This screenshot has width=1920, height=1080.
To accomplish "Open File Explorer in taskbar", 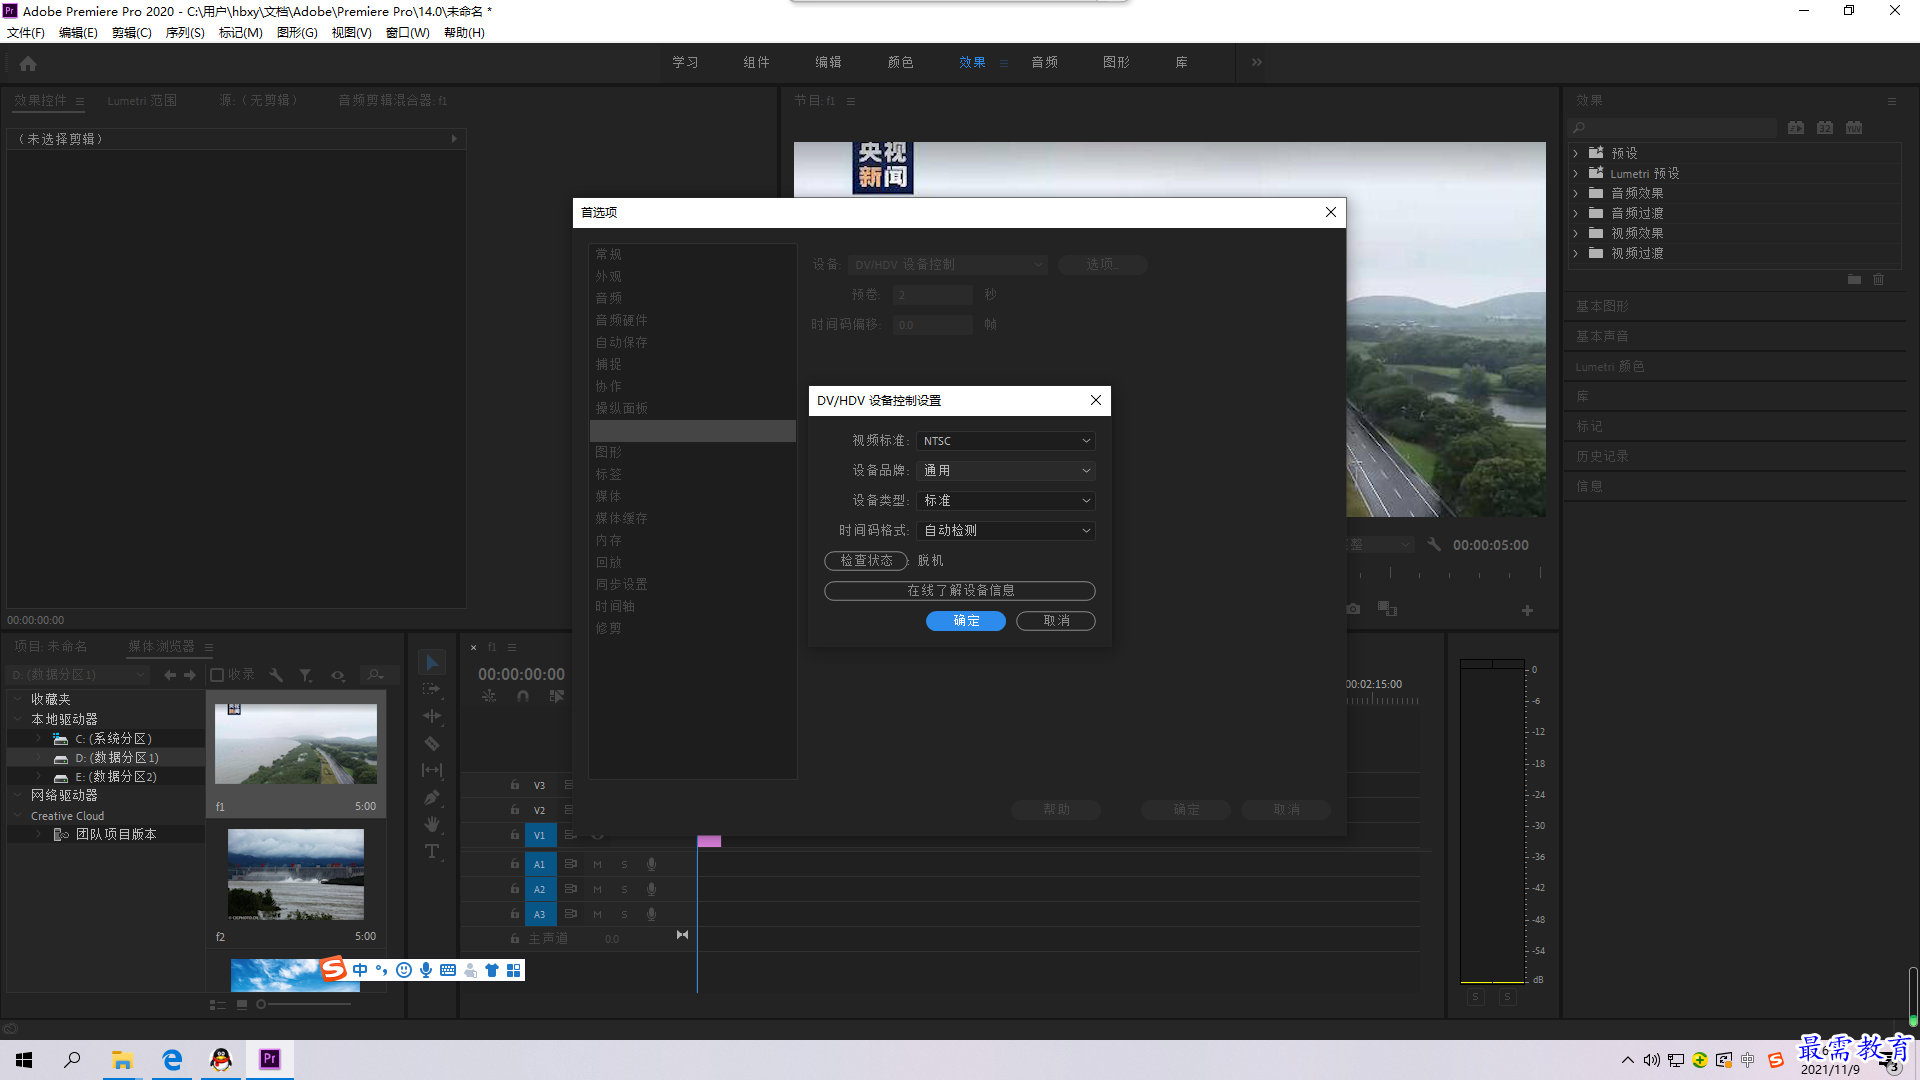I will coord(122,1059).
